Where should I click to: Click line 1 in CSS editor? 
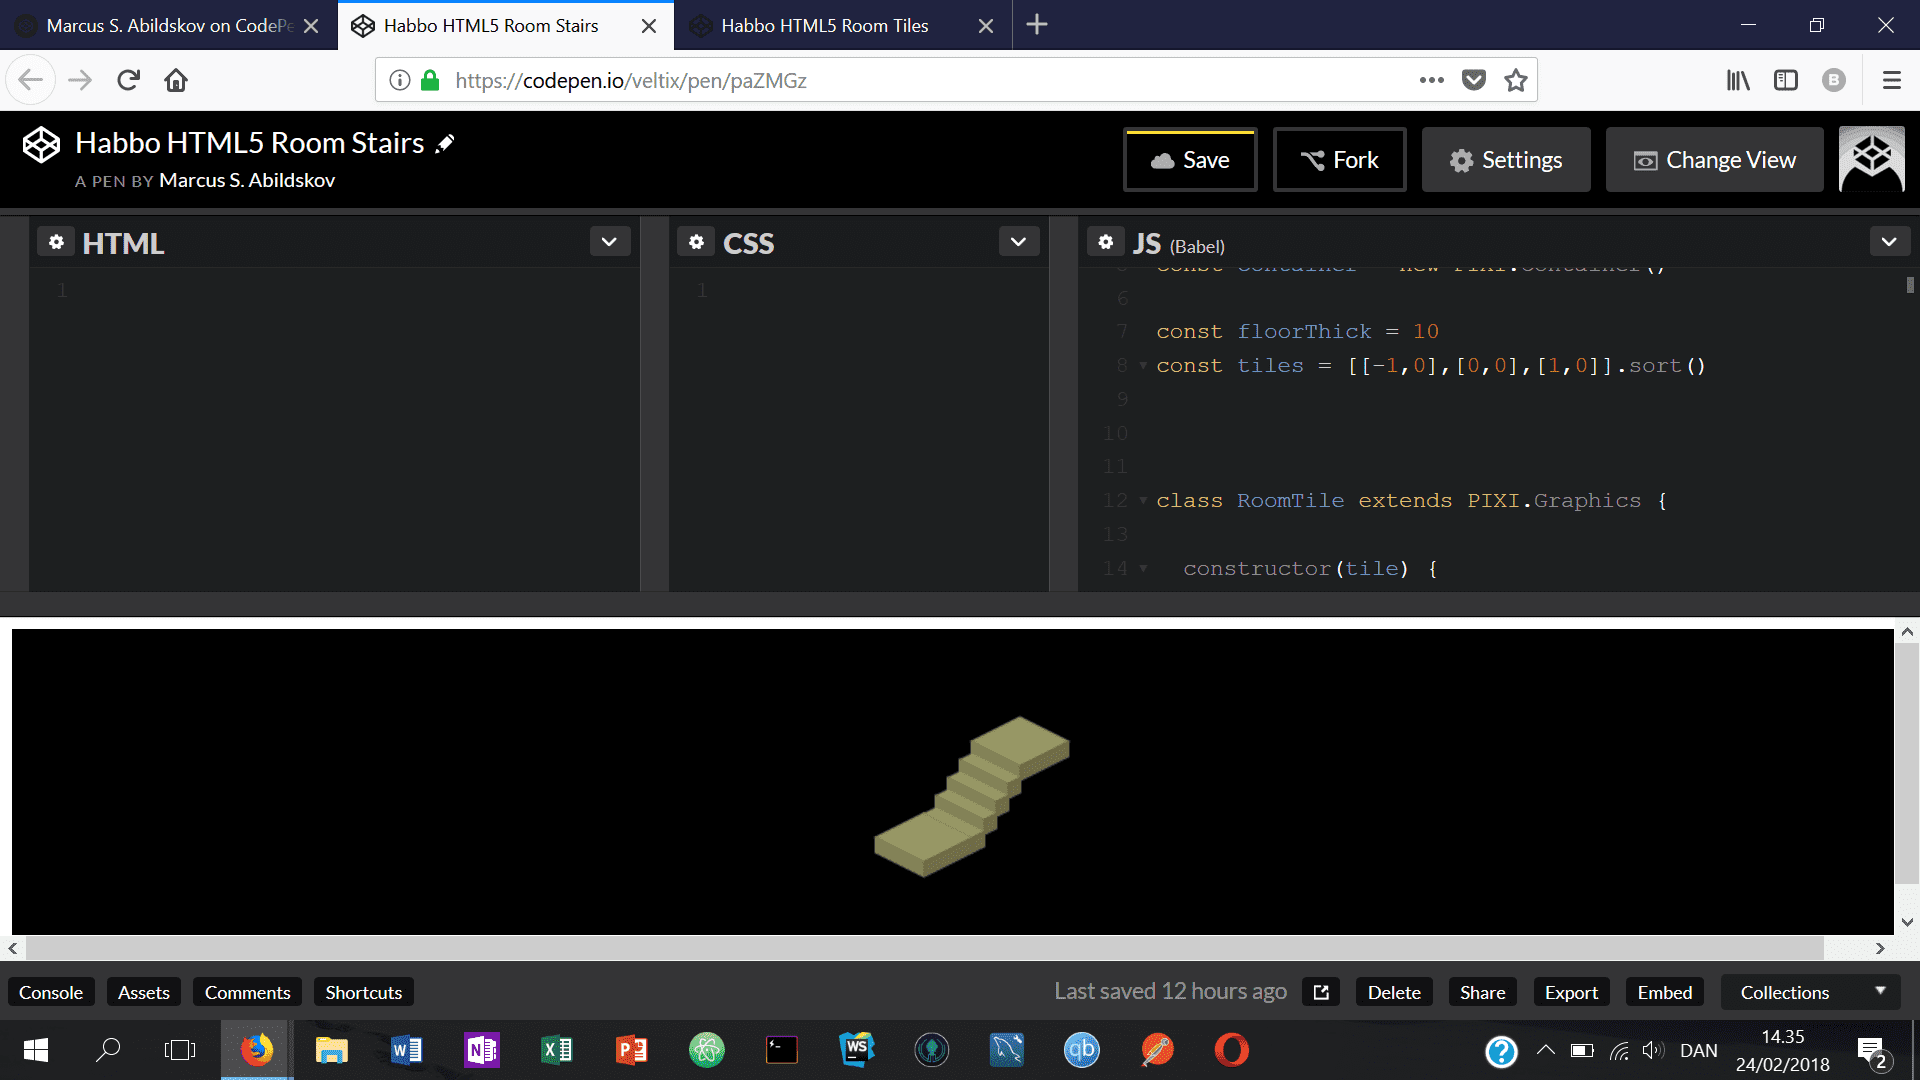click(x=858, y=290)
